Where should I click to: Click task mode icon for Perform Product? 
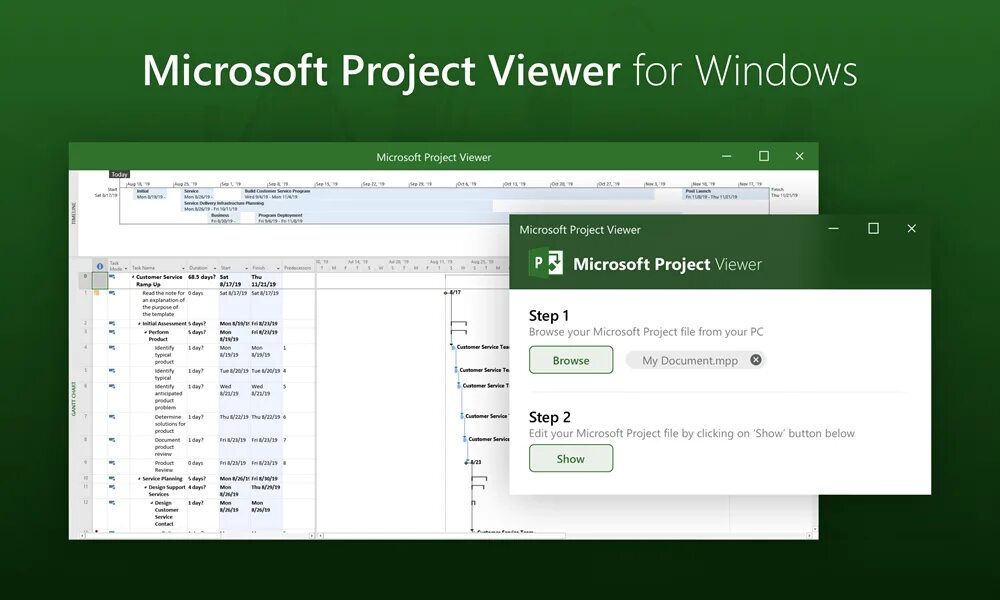tap(112, 332)
